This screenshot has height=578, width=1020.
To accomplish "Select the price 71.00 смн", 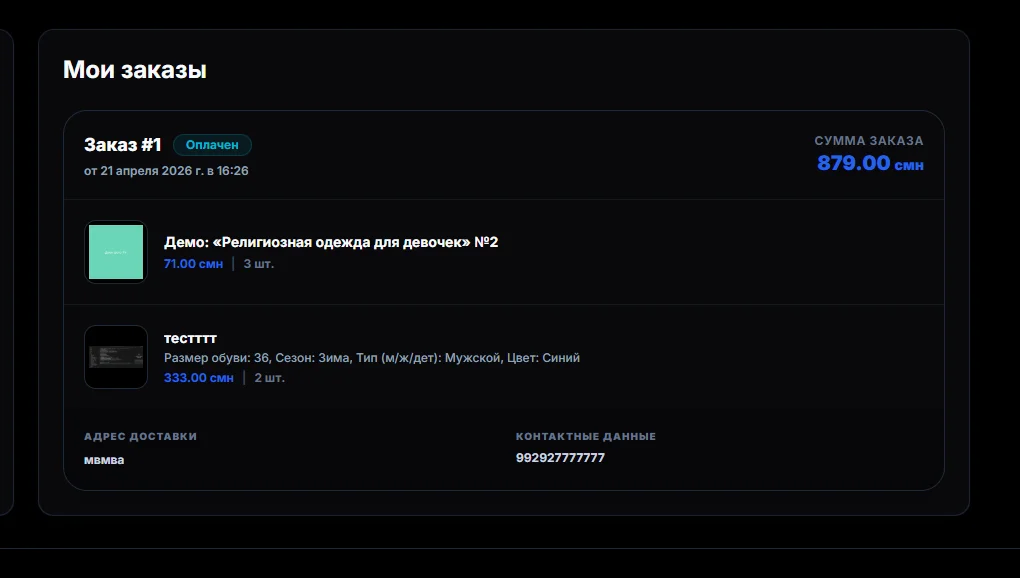I will (193, 263).
